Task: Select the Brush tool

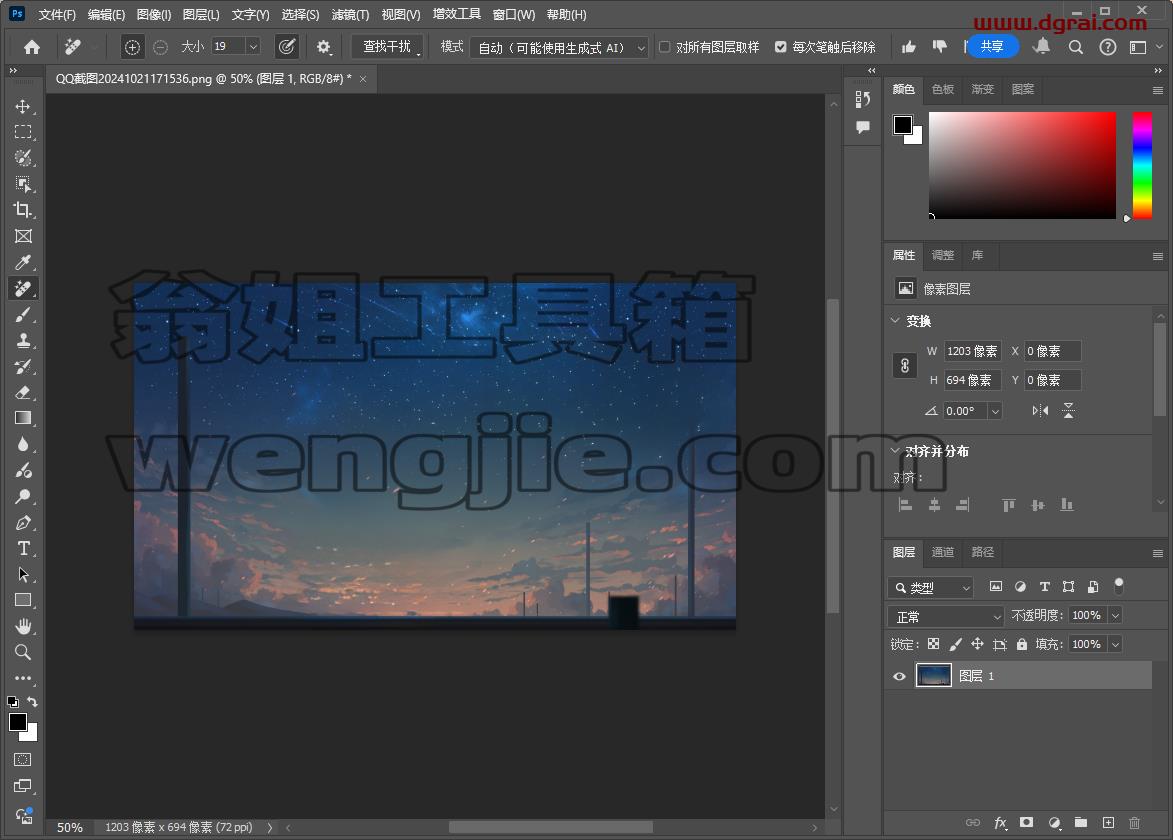Action: [22, 315]
